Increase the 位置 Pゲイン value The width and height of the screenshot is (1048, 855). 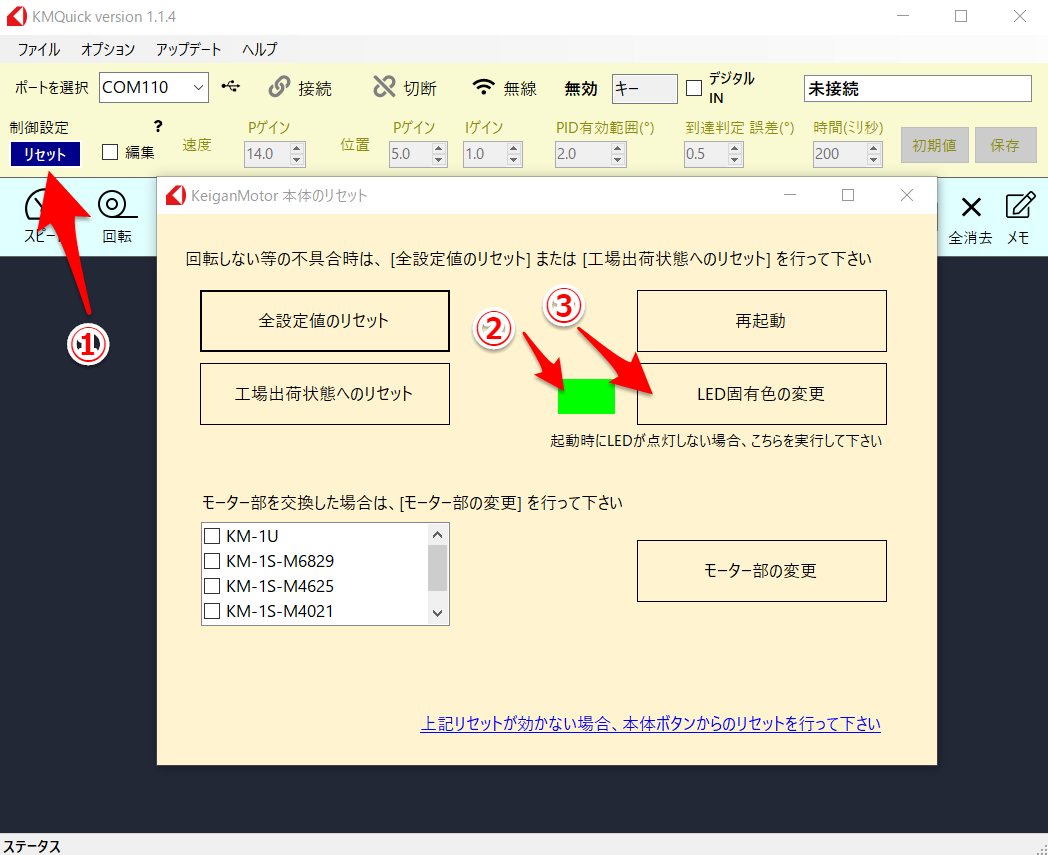click(439, 148)
